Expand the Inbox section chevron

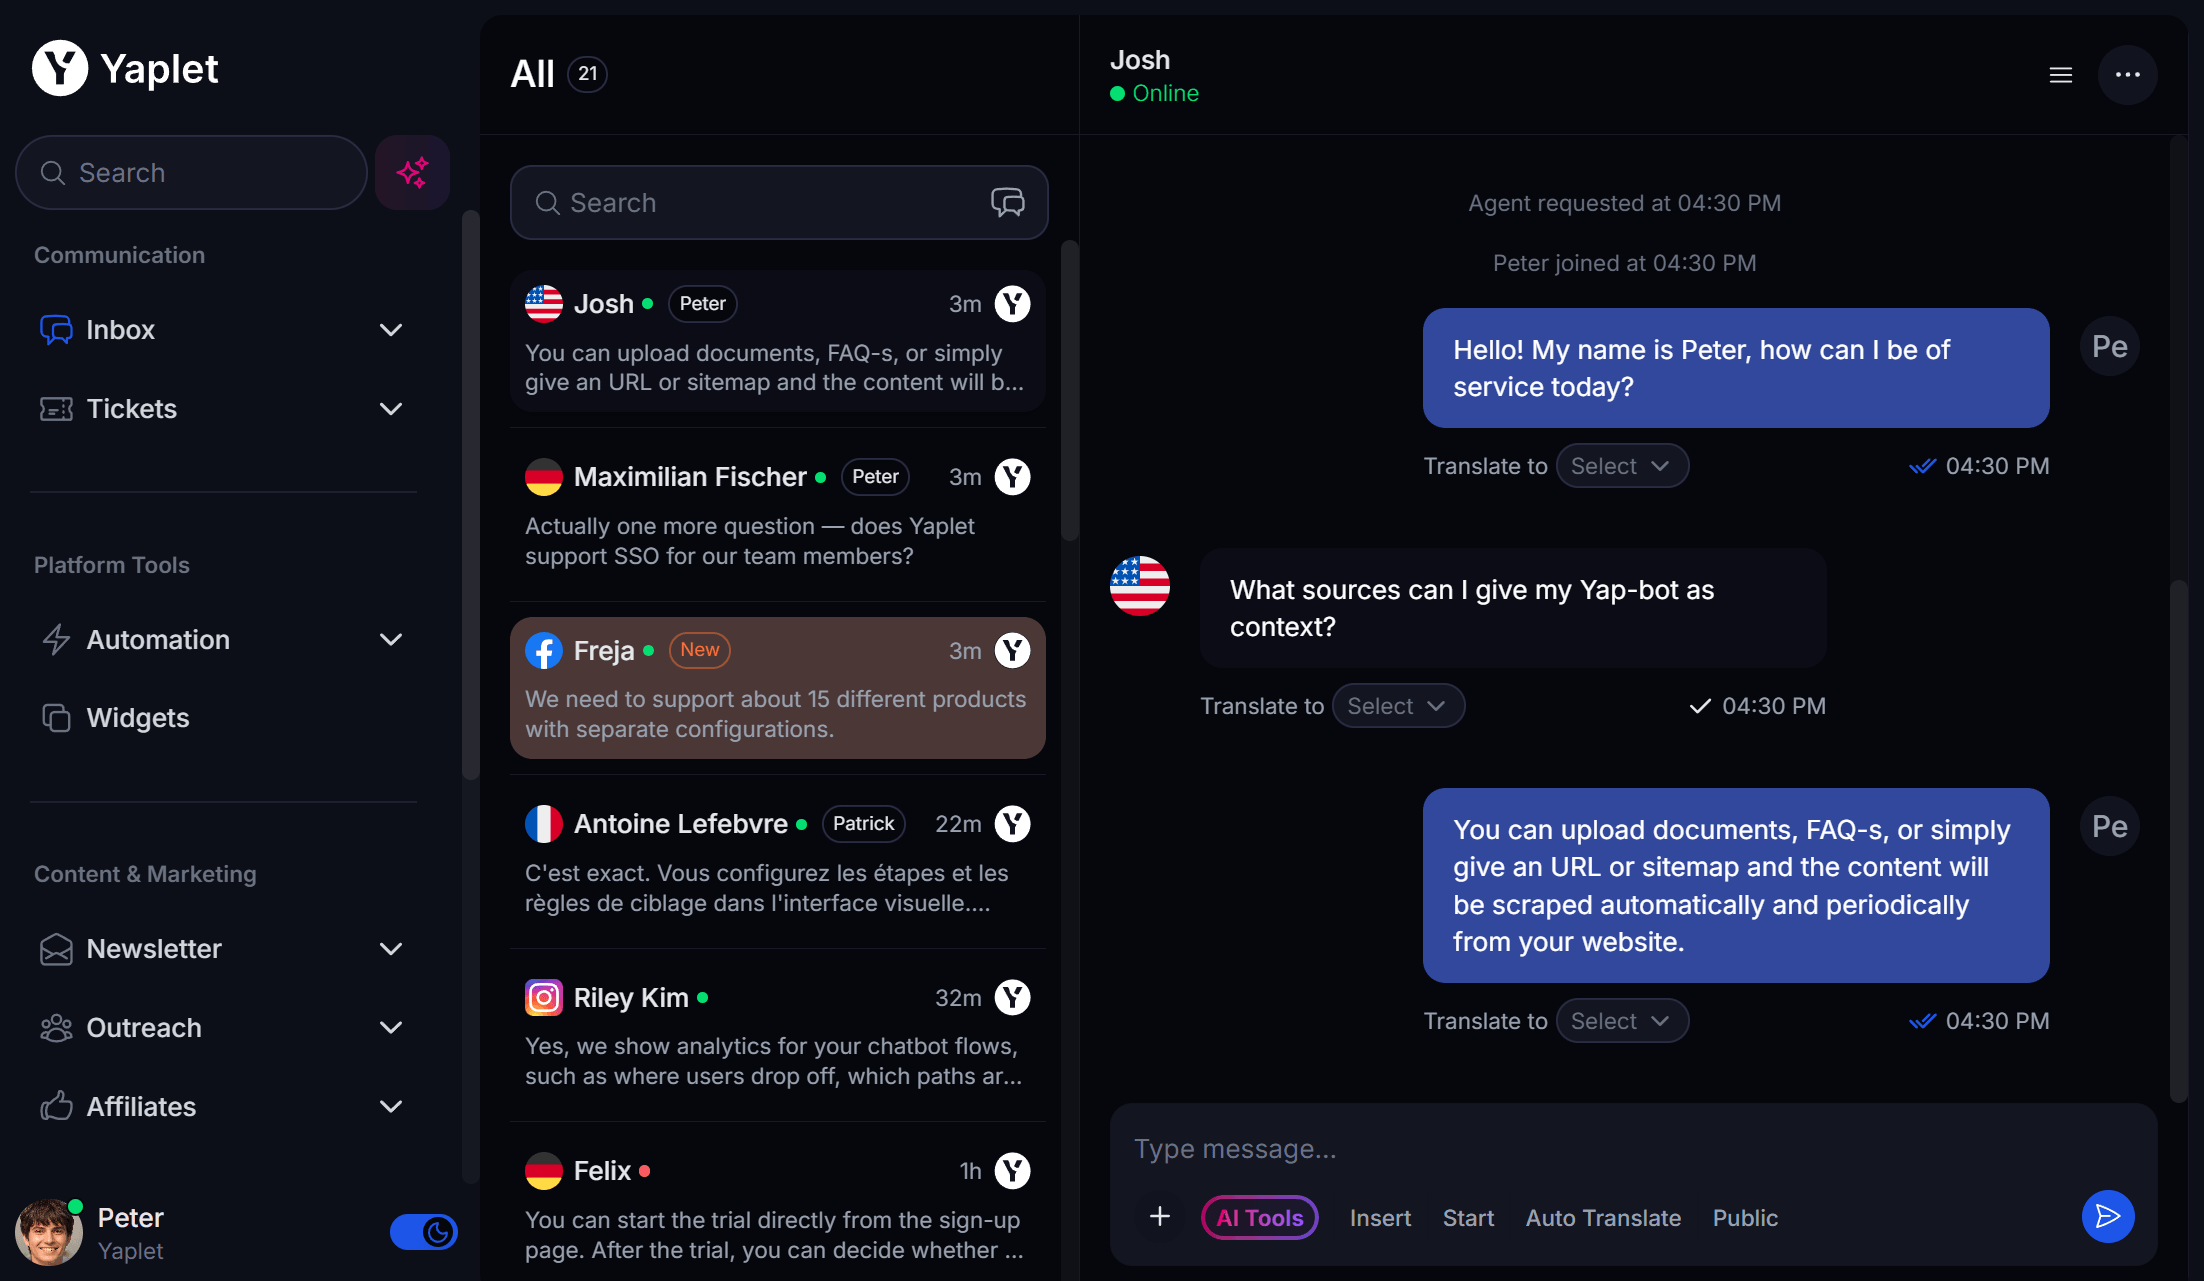[391, 329]
